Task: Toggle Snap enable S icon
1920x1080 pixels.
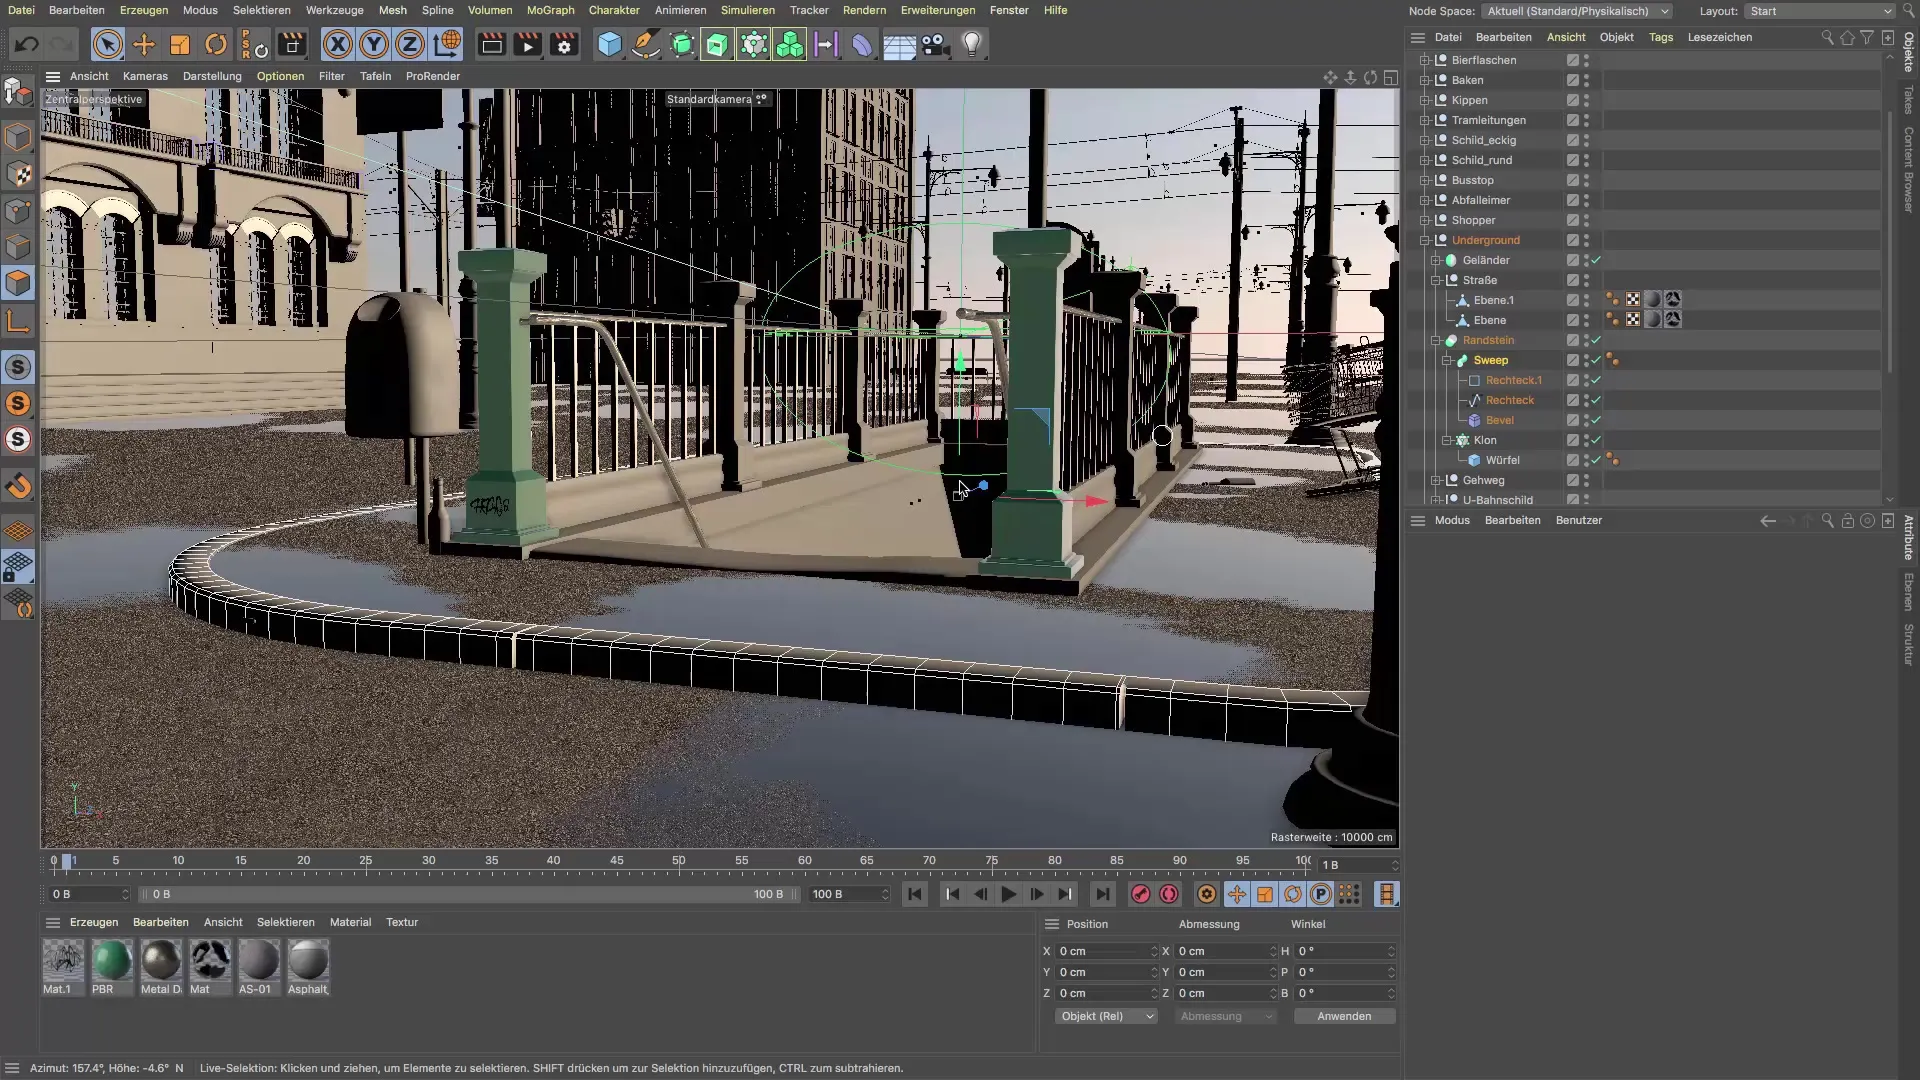Action: point(18,367)
